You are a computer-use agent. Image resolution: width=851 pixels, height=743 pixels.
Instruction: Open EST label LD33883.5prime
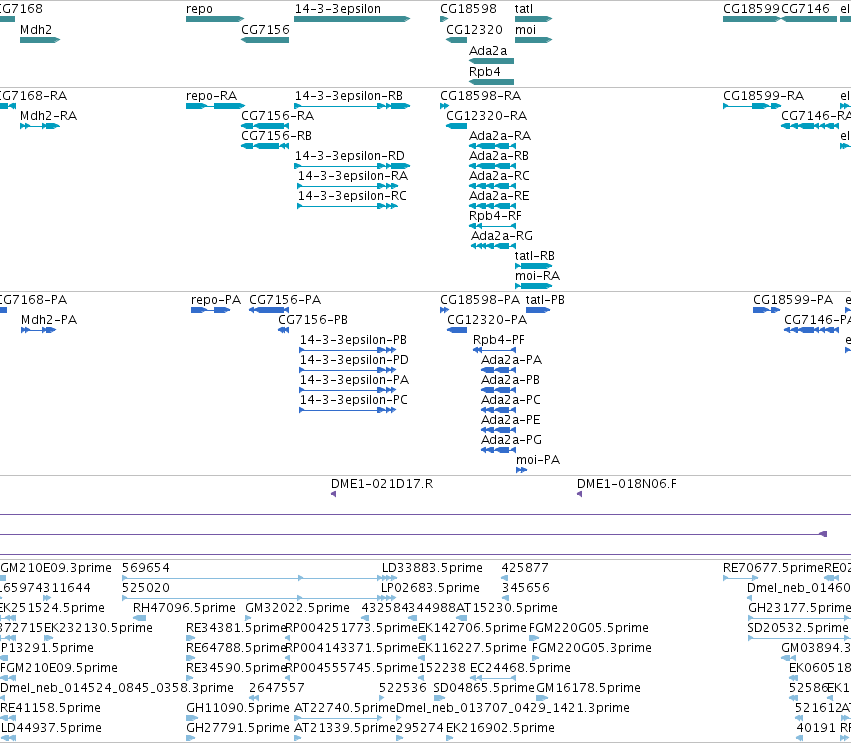pyautogui.click(x=432, y=568)
